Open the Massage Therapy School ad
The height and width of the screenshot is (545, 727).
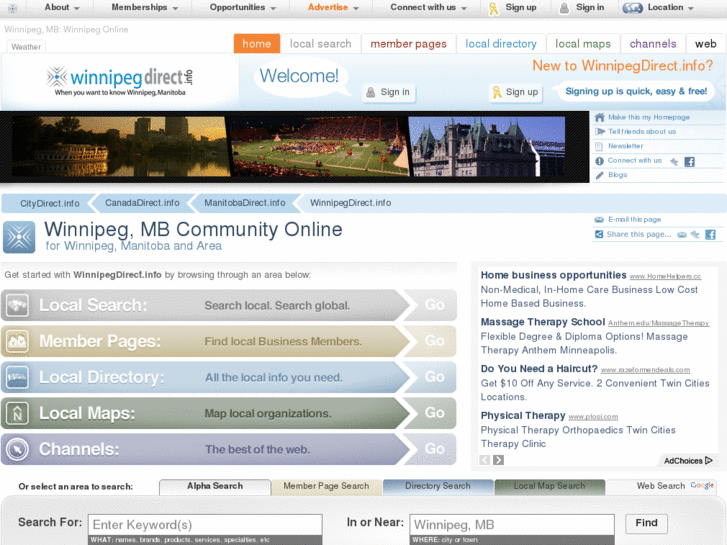click(542, 322)
